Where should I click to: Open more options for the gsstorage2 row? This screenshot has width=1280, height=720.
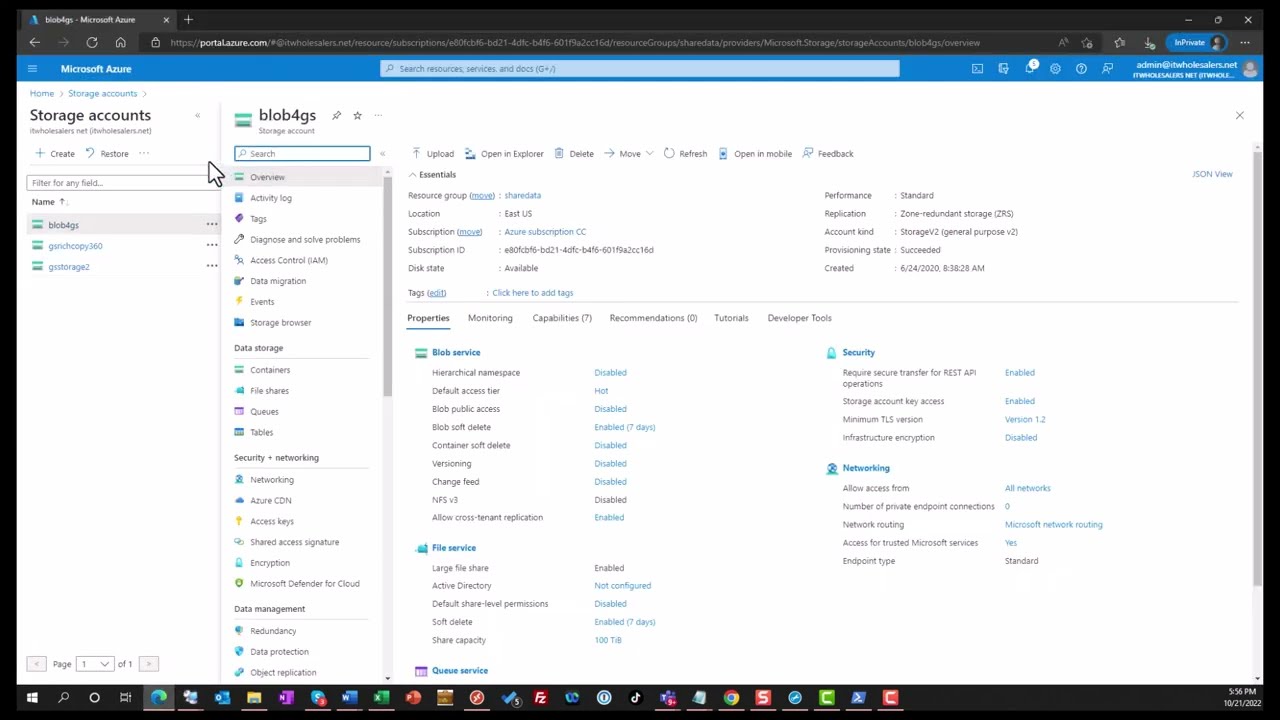pyautogui.click(x=212, y=267)
